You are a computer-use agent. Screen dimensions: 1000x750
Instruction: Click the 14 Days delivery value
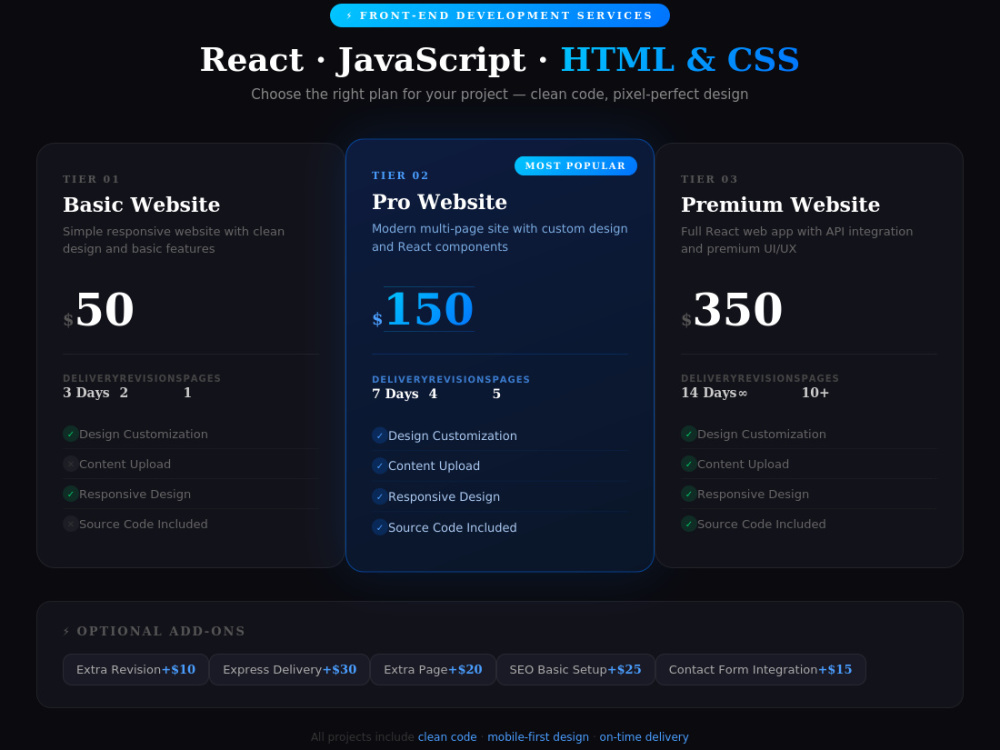709,393
